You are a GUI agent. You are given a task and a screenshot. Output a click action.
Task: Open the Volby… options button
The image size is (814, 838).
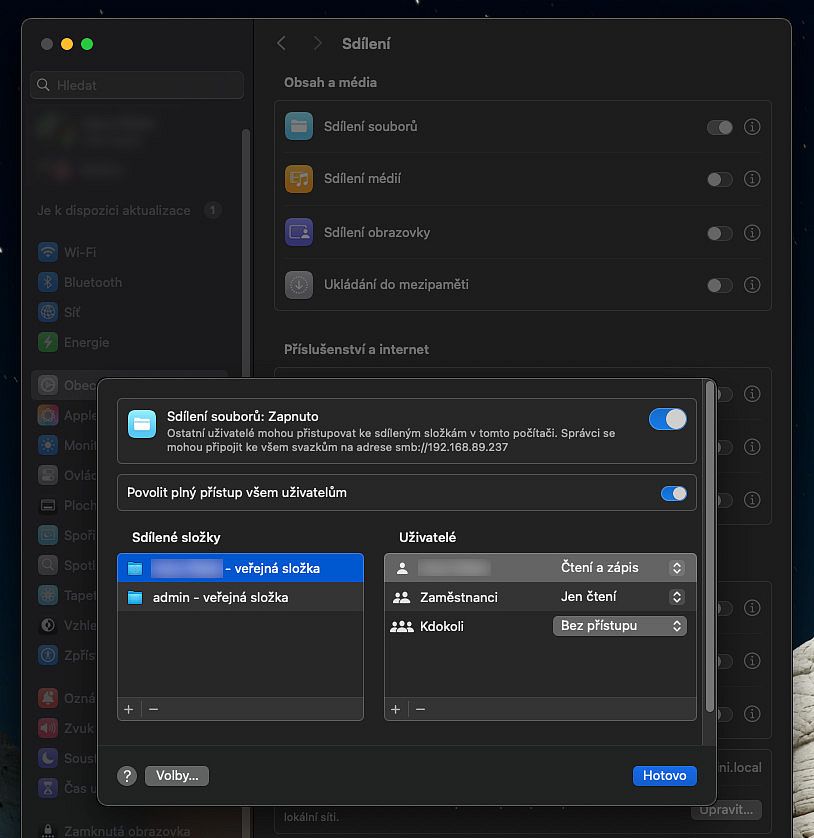pos(177,775)
